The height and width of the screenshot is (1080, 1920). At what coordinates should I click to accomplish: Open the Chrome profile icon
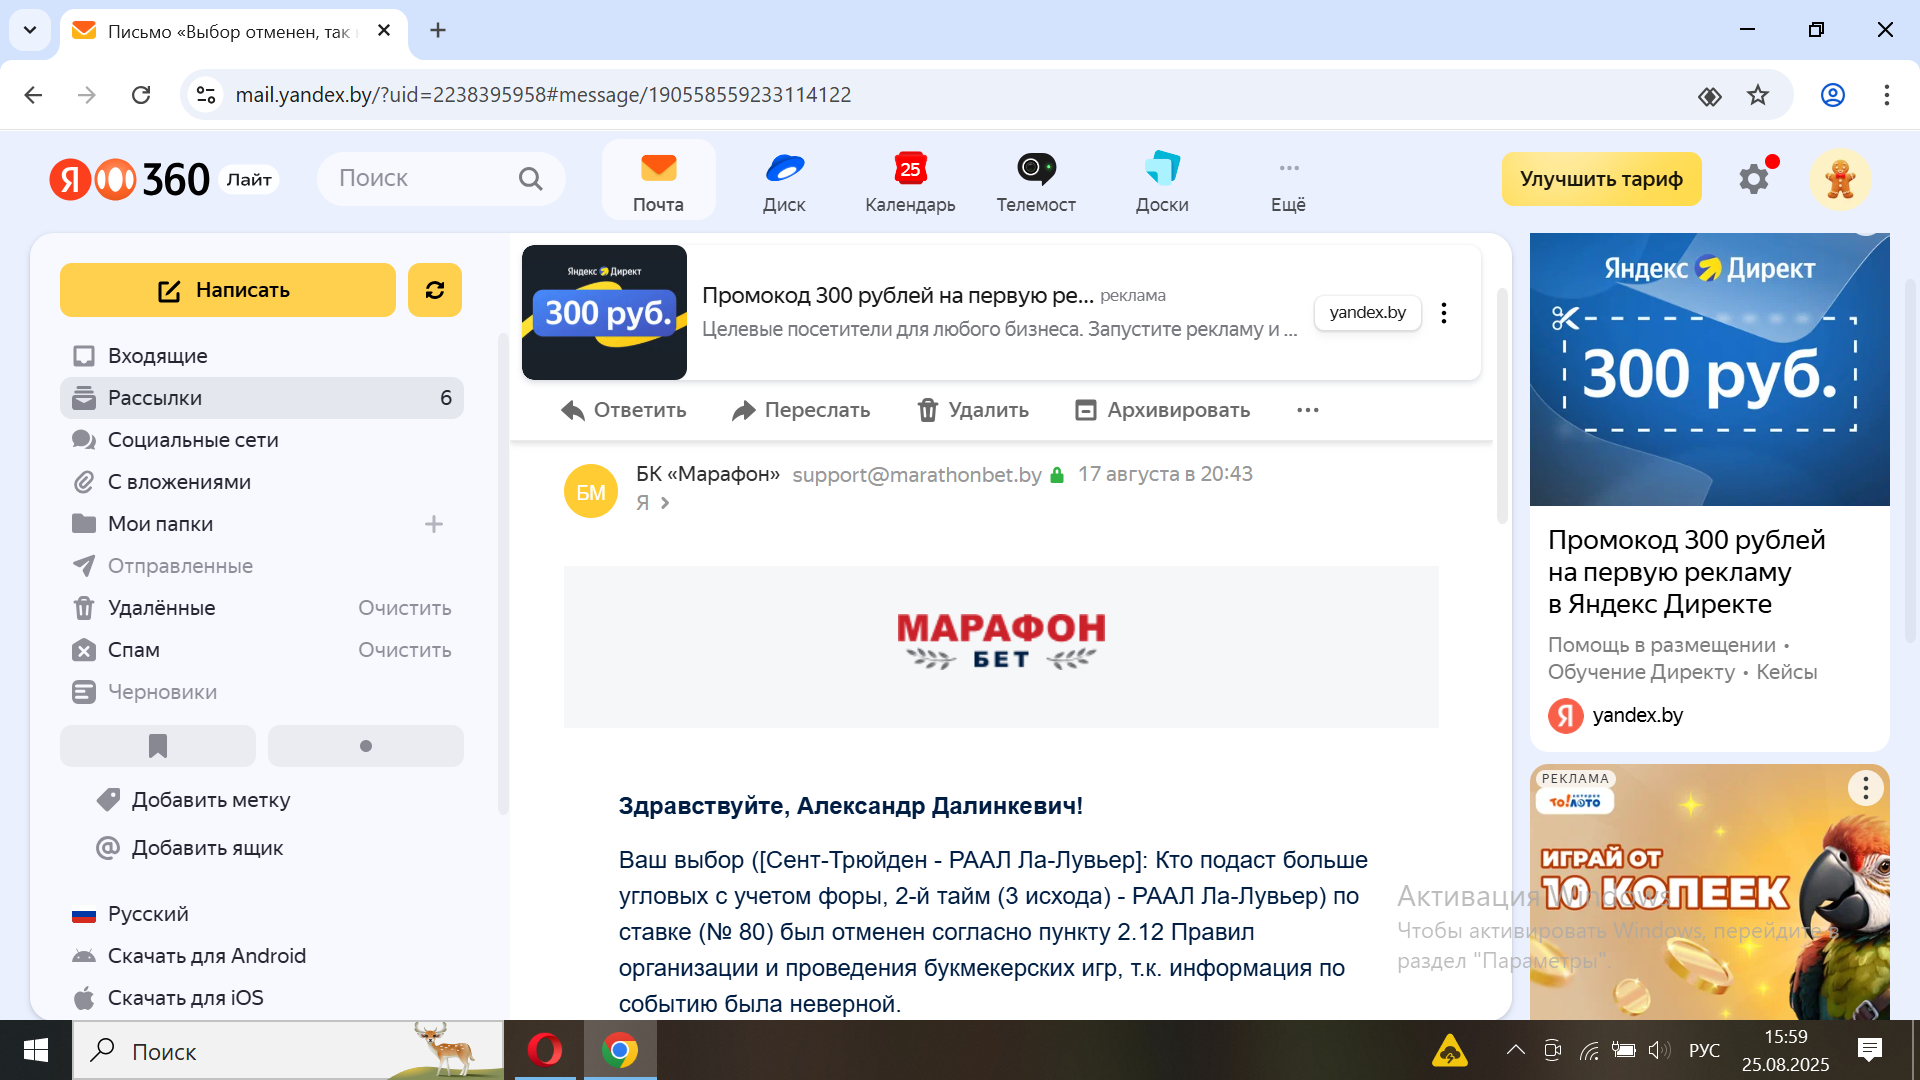pos(1833,95)
